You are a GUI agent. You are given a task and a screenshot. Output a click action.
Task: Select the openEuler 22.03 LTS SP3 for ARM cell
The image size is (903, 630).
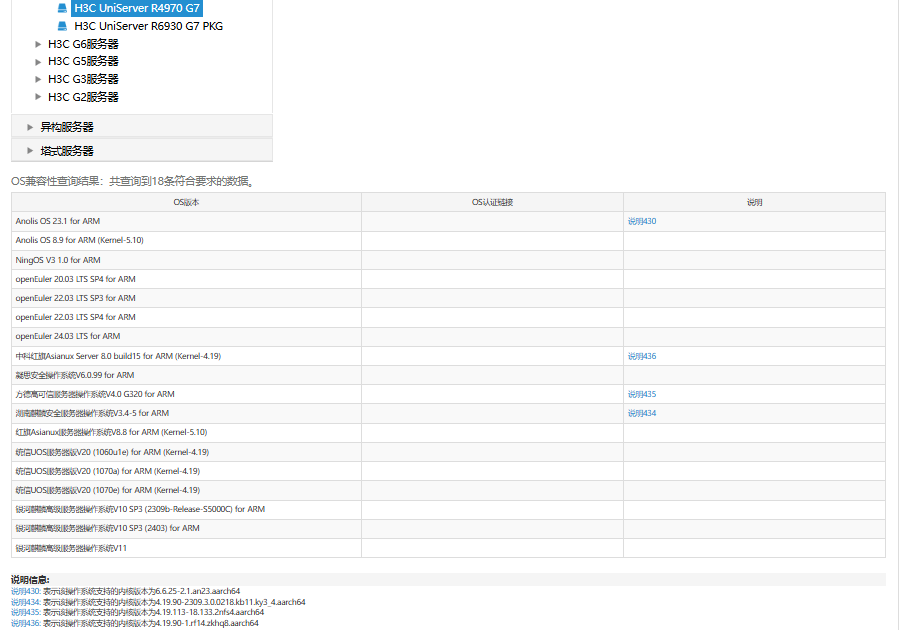[186, 298]
